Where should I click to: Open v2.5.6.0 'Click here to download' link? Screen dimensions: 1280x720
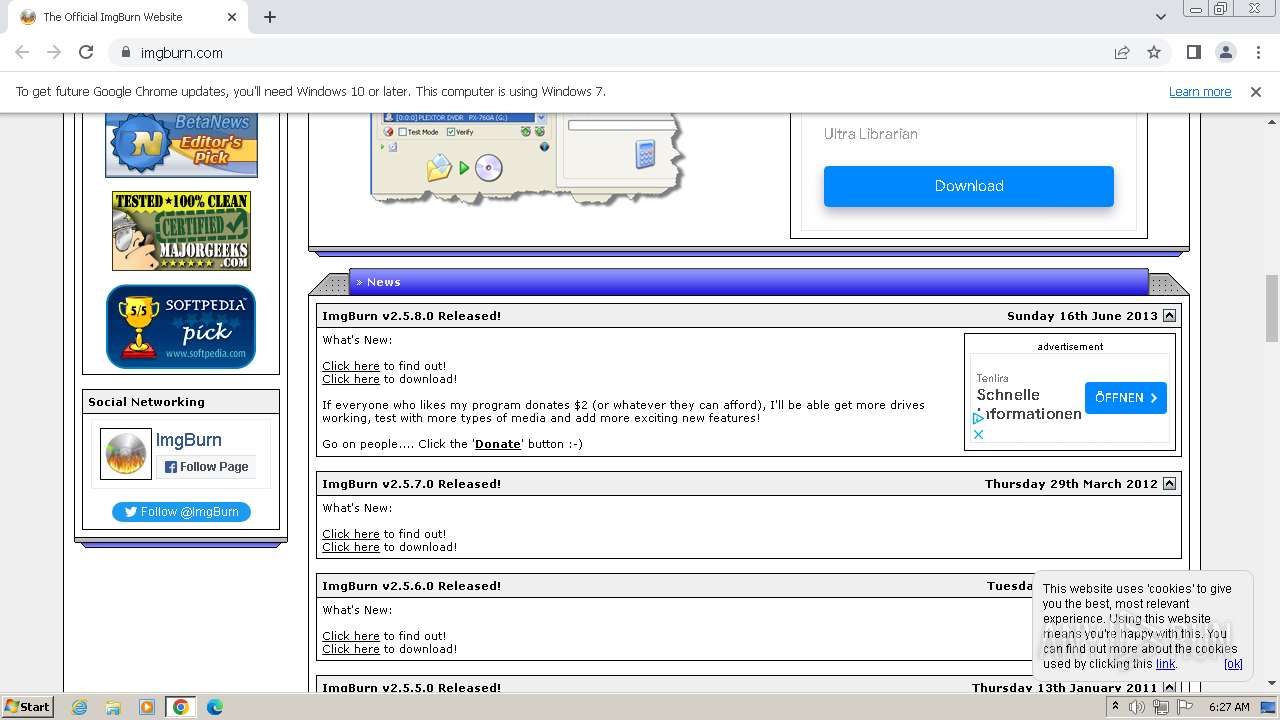351,649
